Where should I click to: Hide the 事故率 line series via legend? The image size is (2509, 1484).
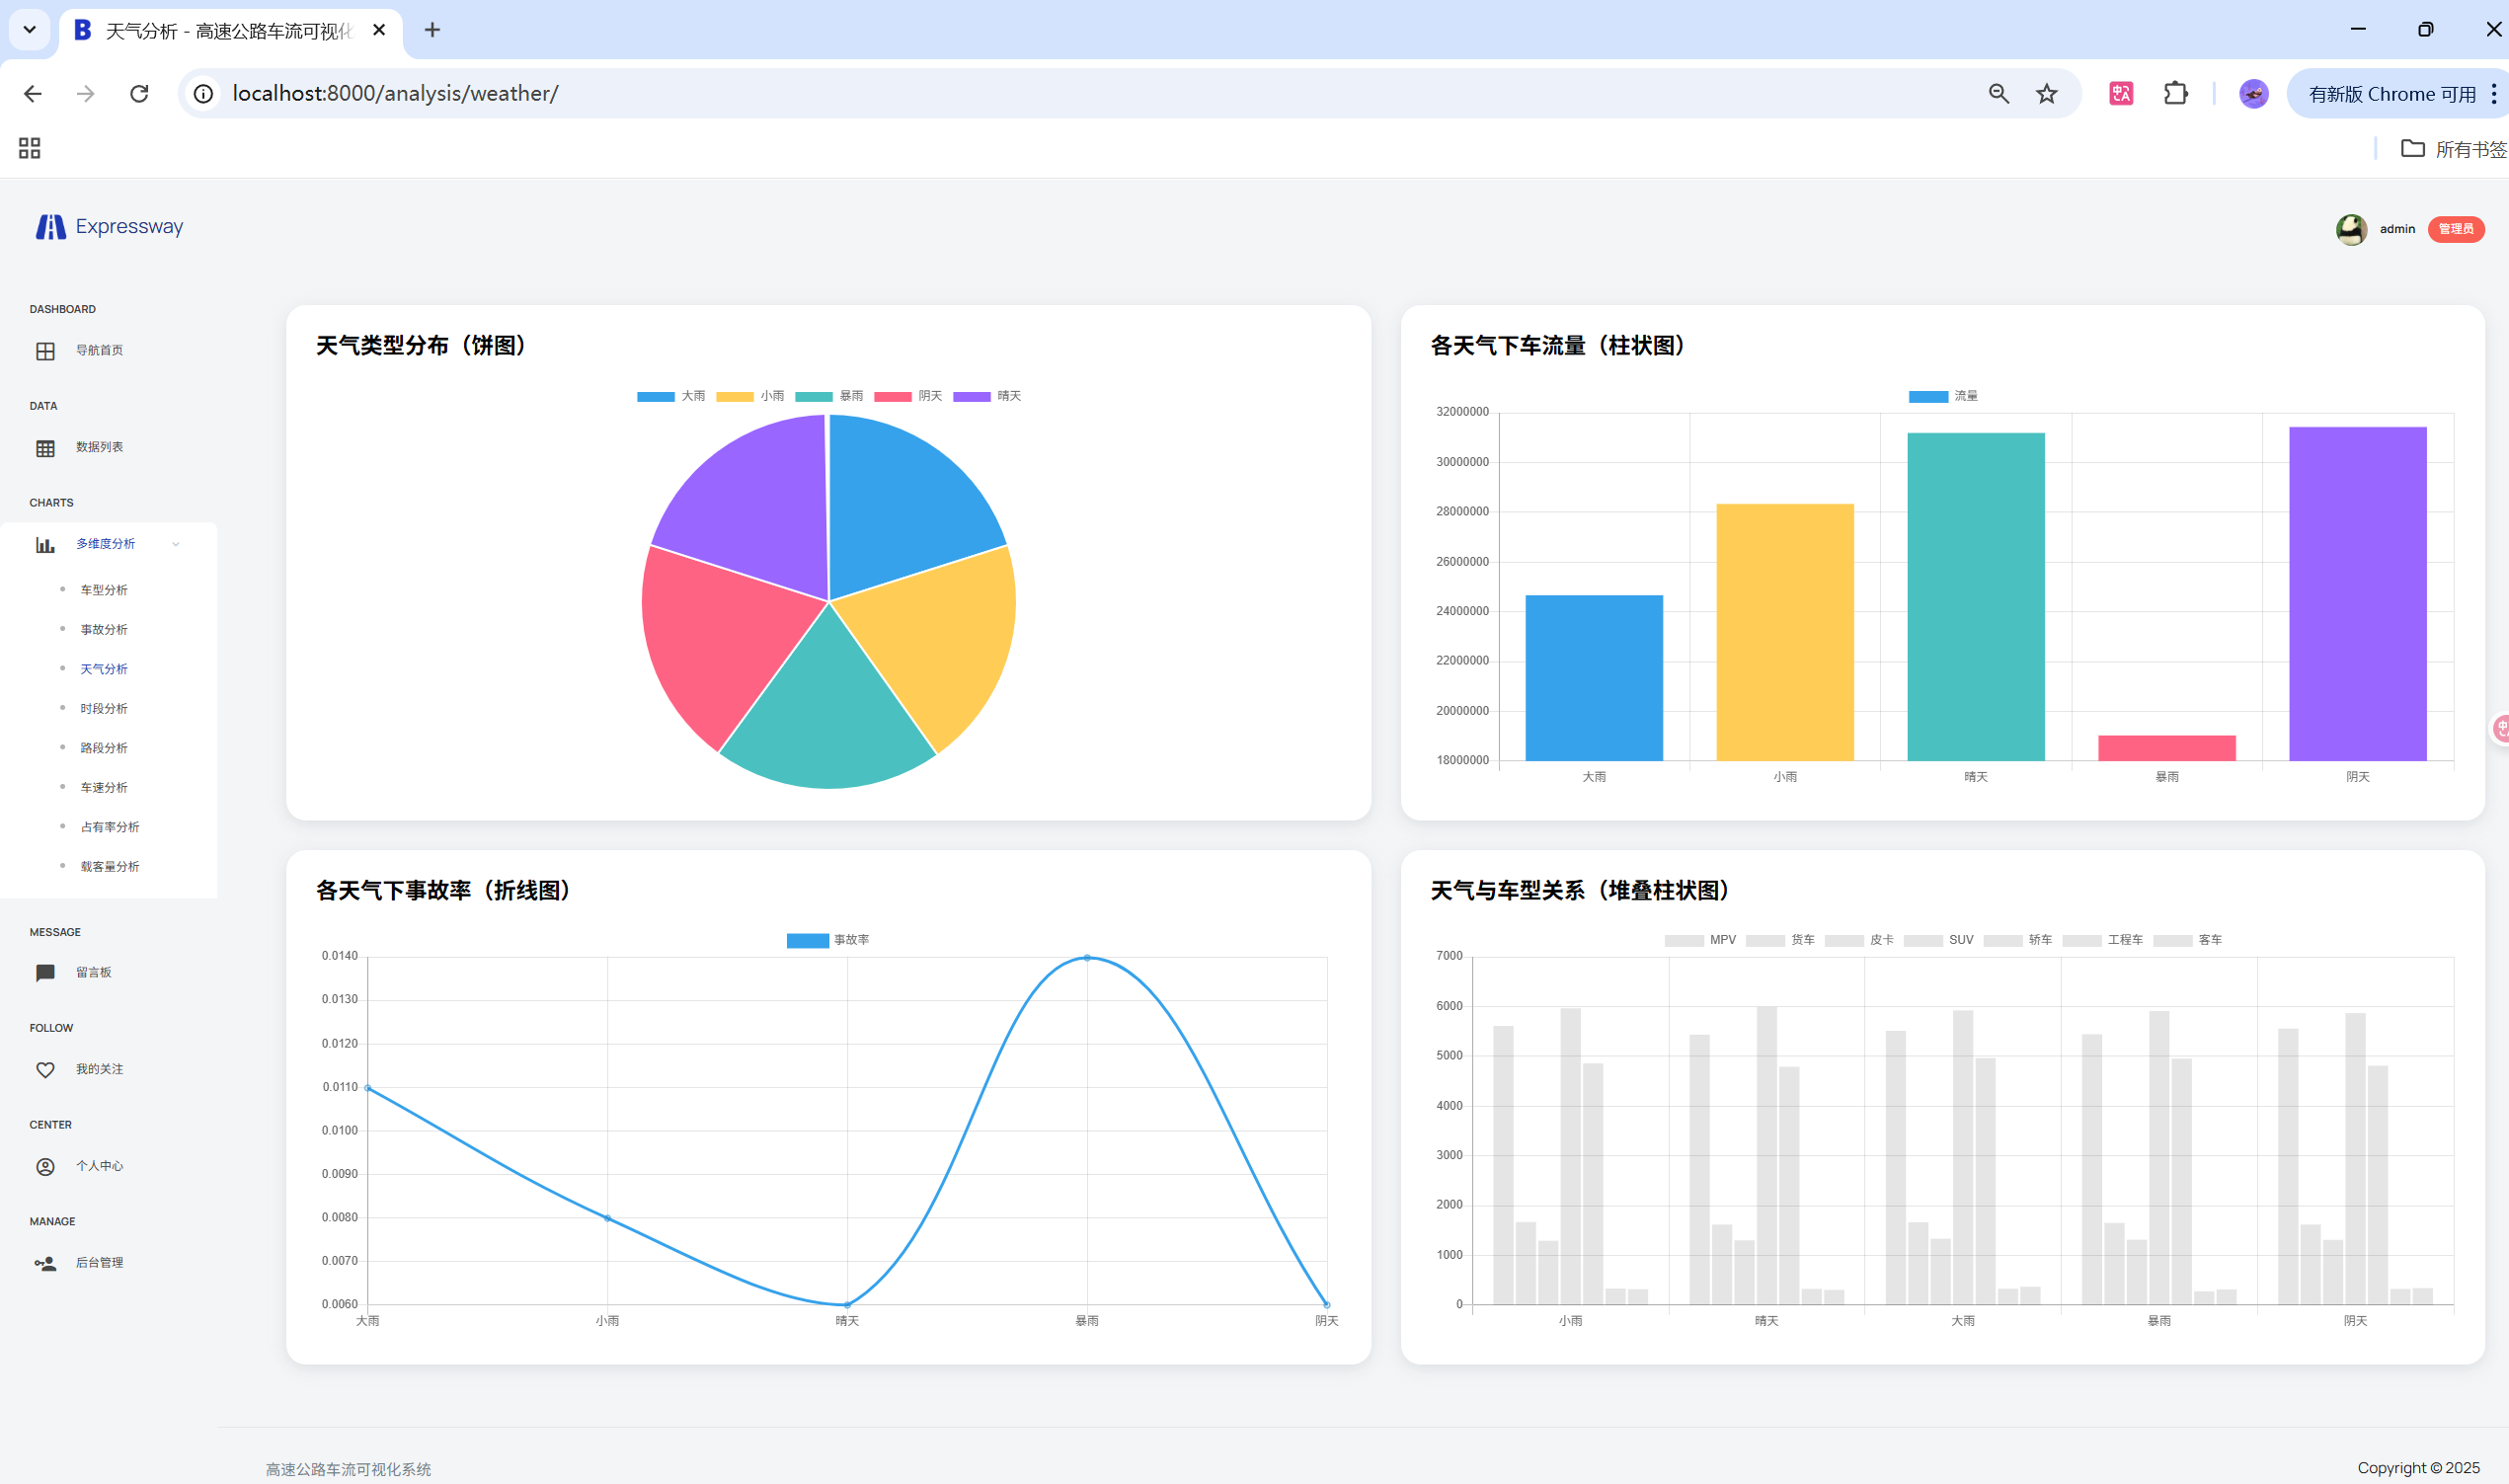(x=827, y=941)
